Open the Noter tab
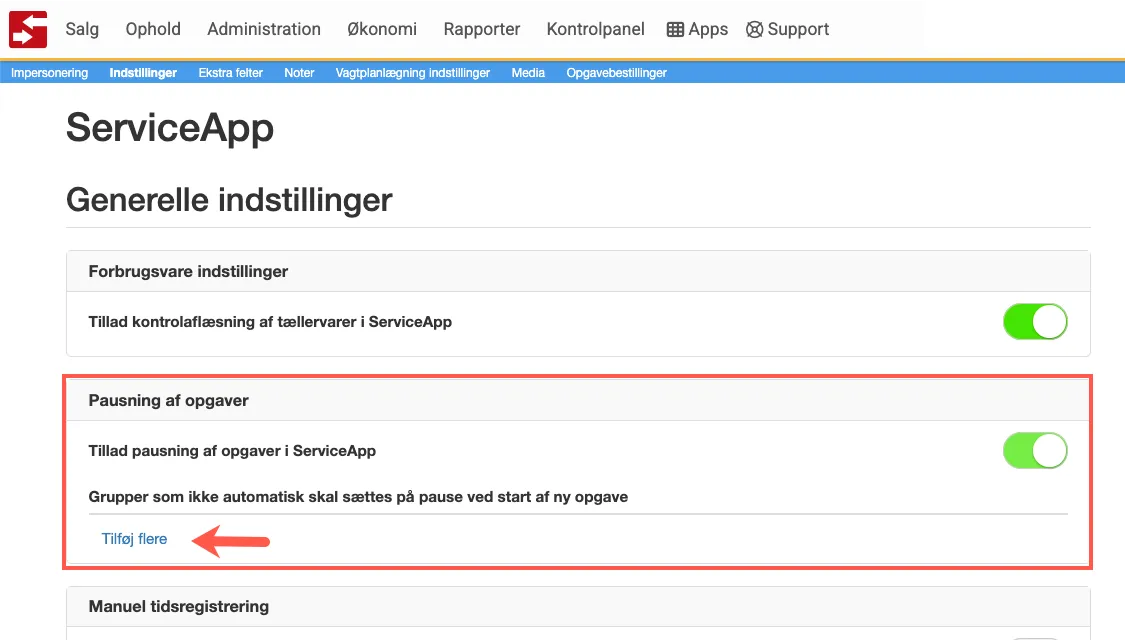1125x640 pixels. pos(299,73)
